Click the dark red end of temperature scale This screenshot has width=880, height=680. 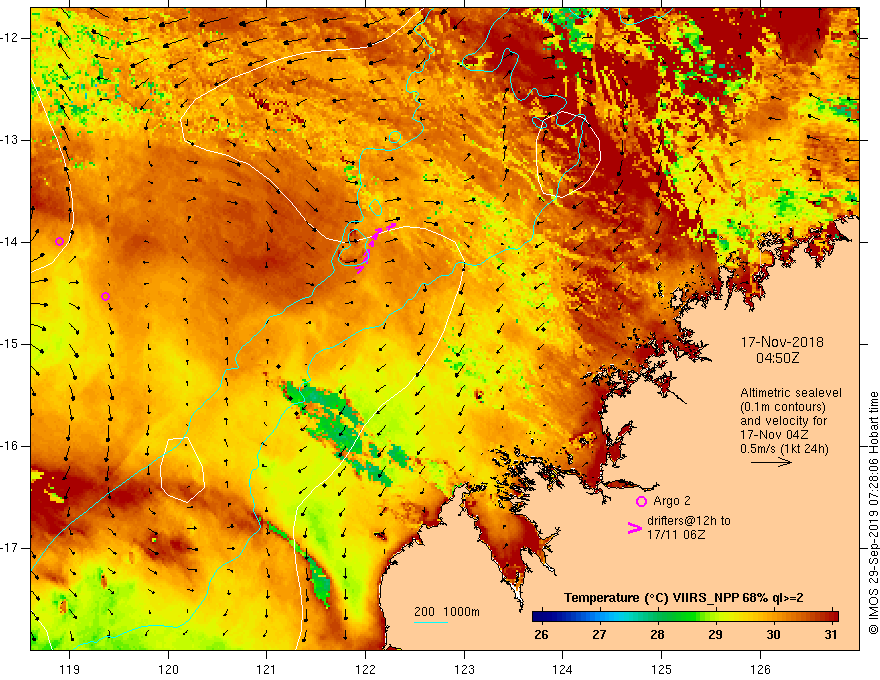click(832, 617)
